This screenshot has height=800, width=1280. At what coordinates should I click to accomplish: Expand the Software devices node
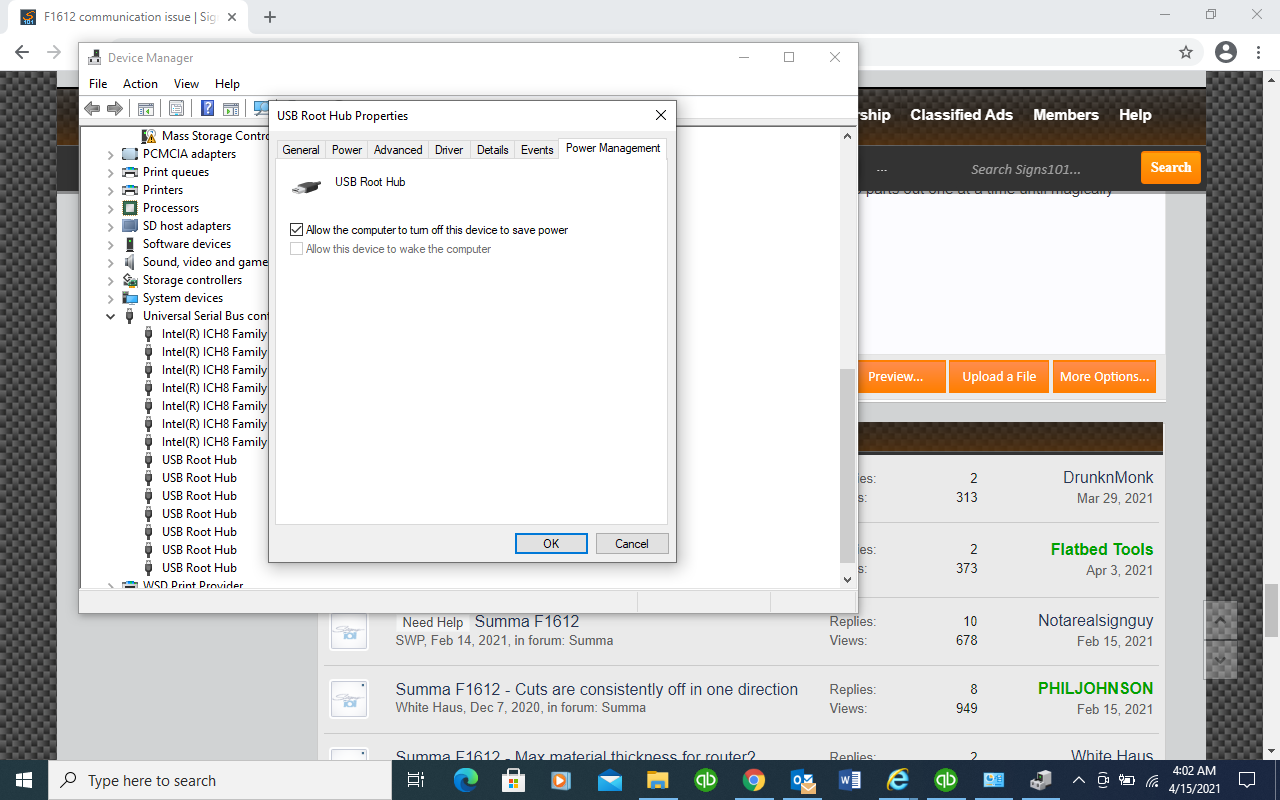[111, 244]
